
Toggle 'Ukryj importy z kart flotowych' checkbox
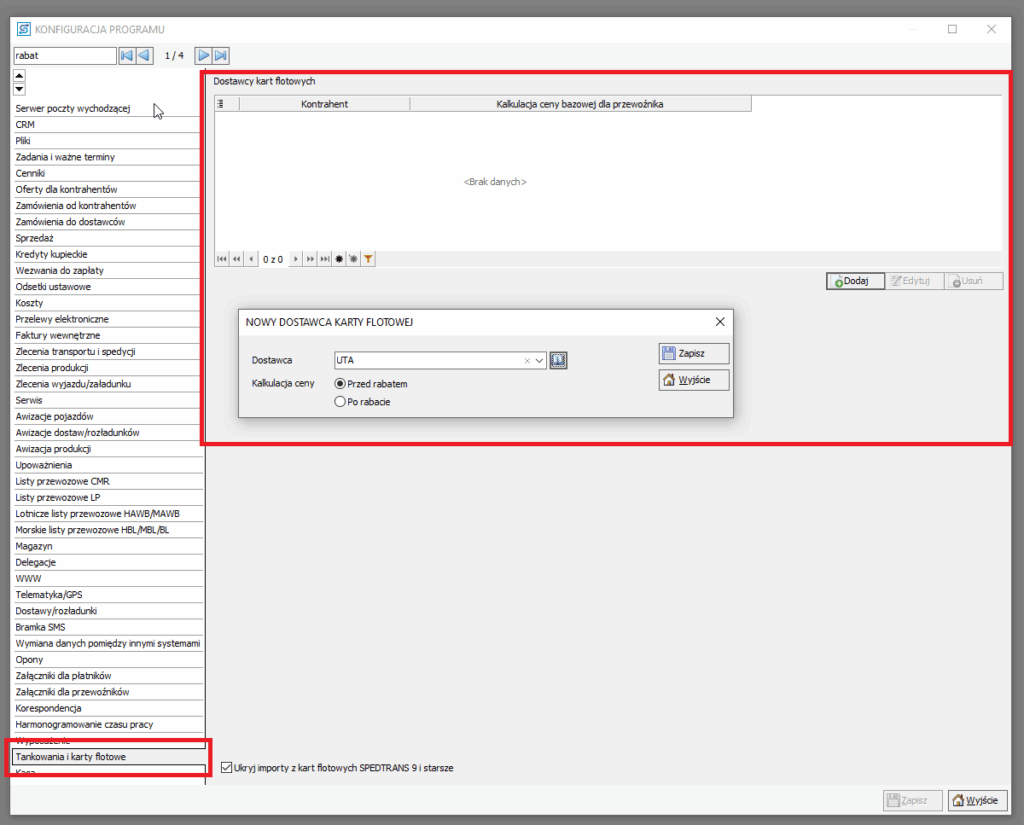225,768
